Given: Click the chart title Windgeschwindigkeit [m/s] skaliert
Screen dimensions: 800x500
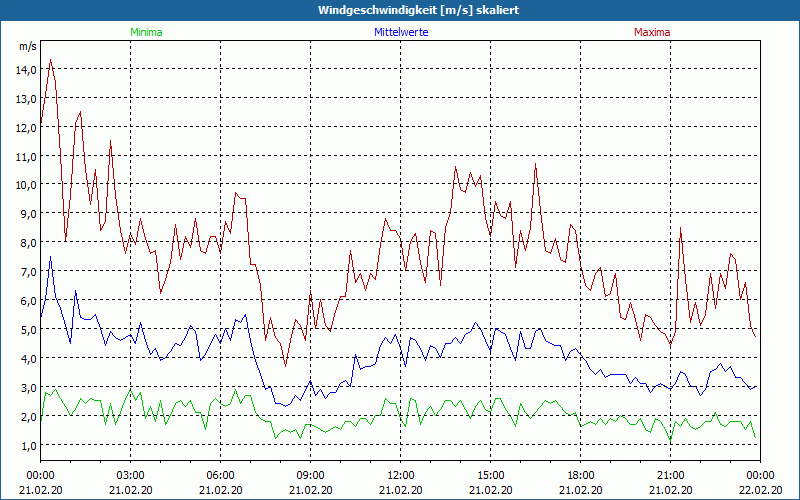Looking at the screenshot, I should click(x=418, y=10).
